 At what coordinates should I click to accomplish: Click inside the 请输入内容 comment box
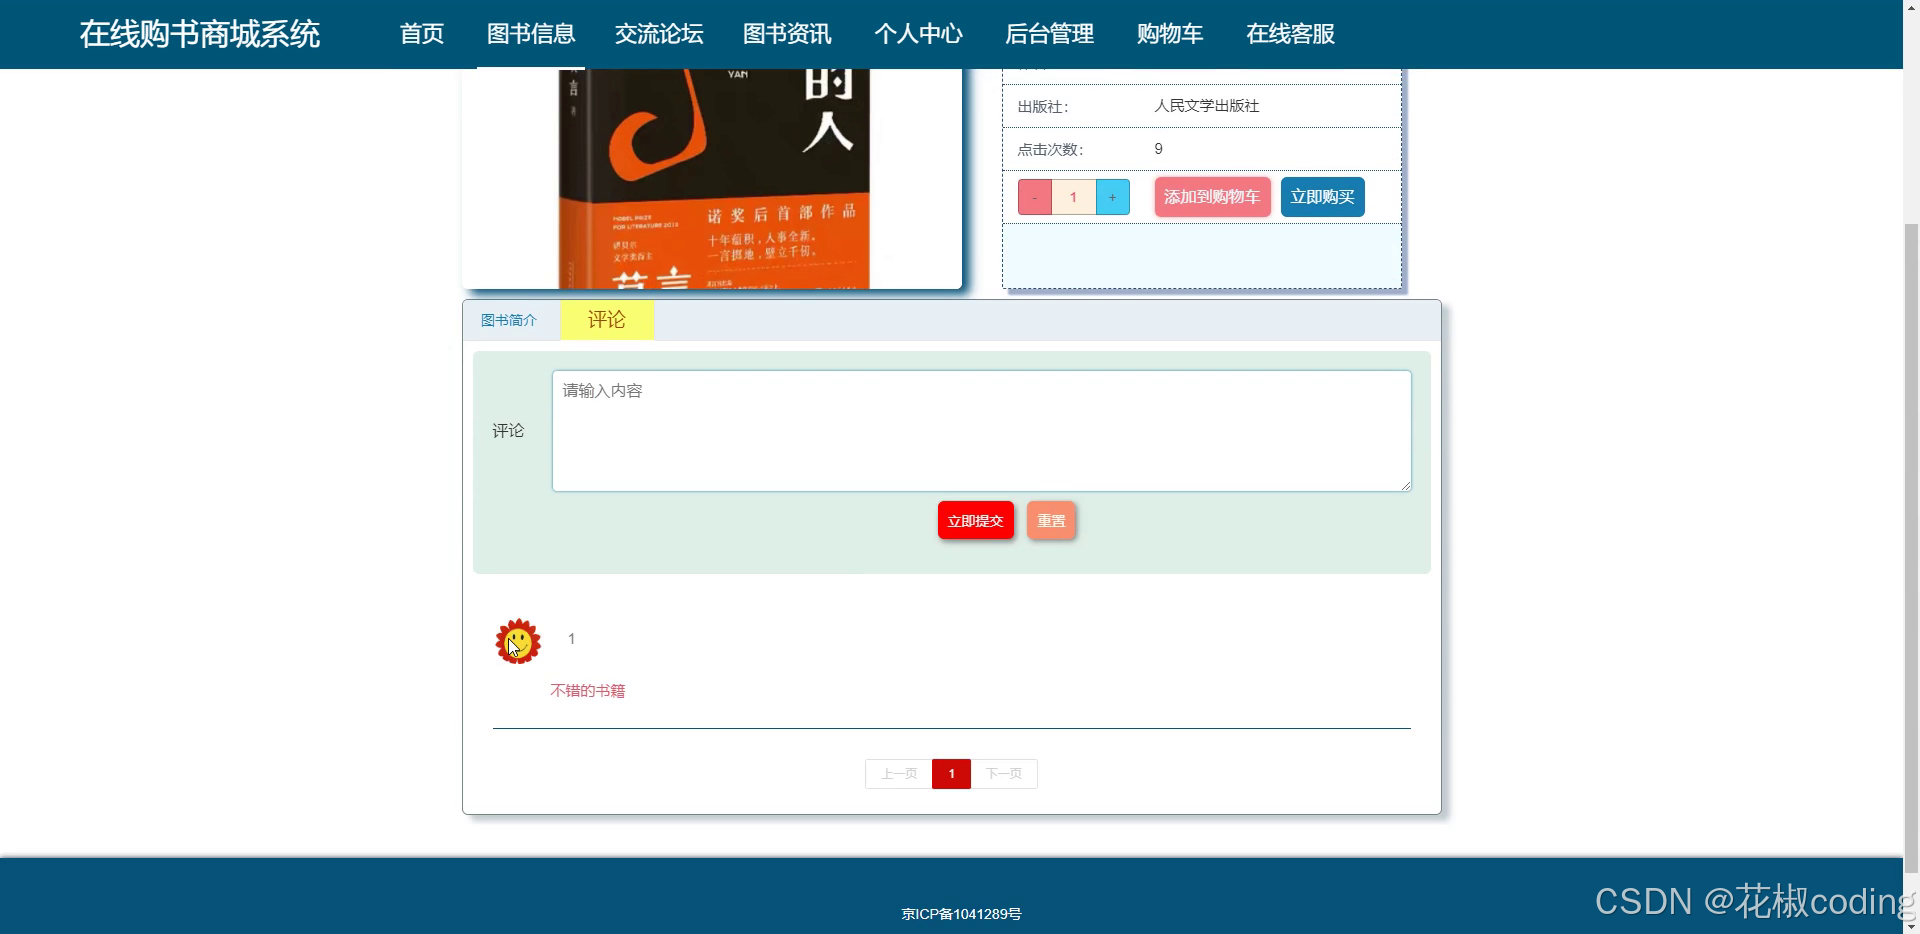tap(980, 430)
